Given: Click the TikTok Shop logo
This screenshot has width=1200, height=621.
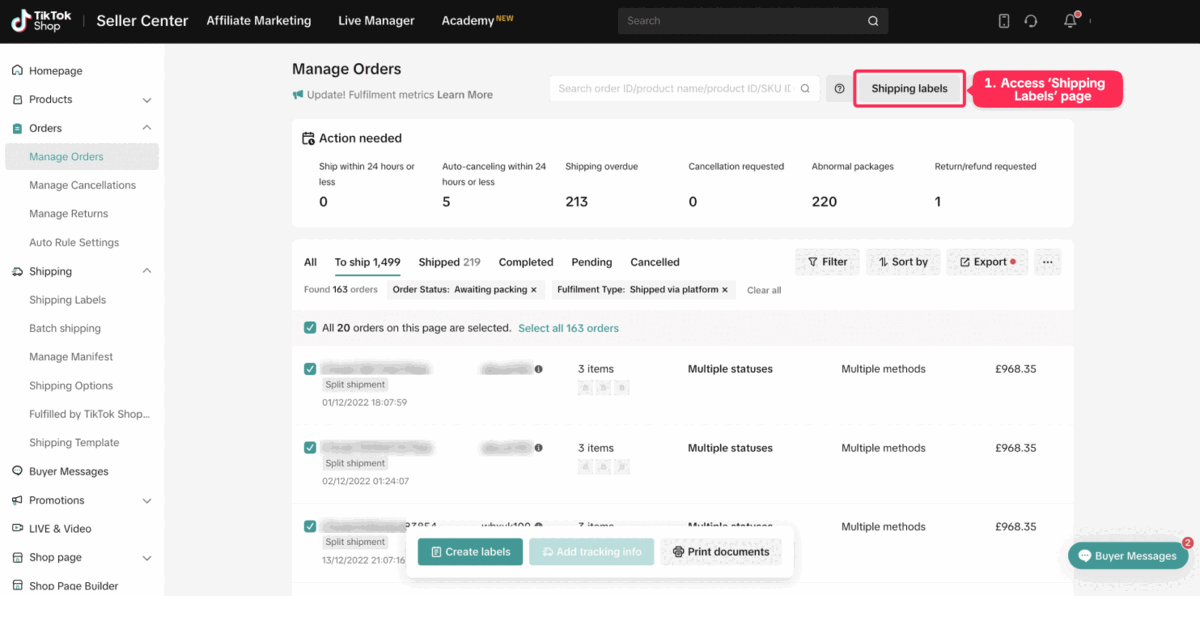Looking at the screenshot, I should point(37,21).
